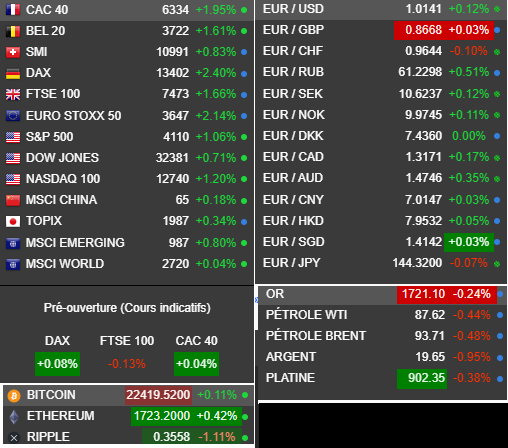Click the MSCI WORLD value 2720

(176, 264)
